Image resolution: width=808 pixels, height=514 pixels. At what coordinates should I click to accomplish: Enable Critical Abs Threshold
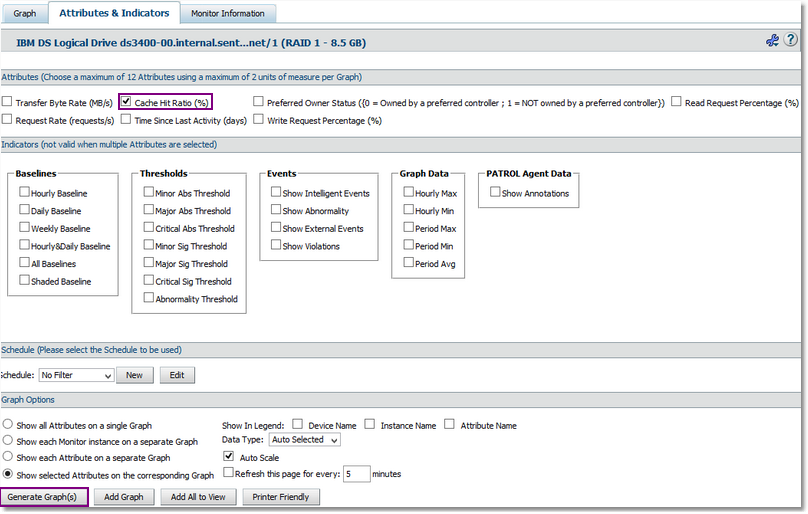pyautogui.click(x=148, y=227)
